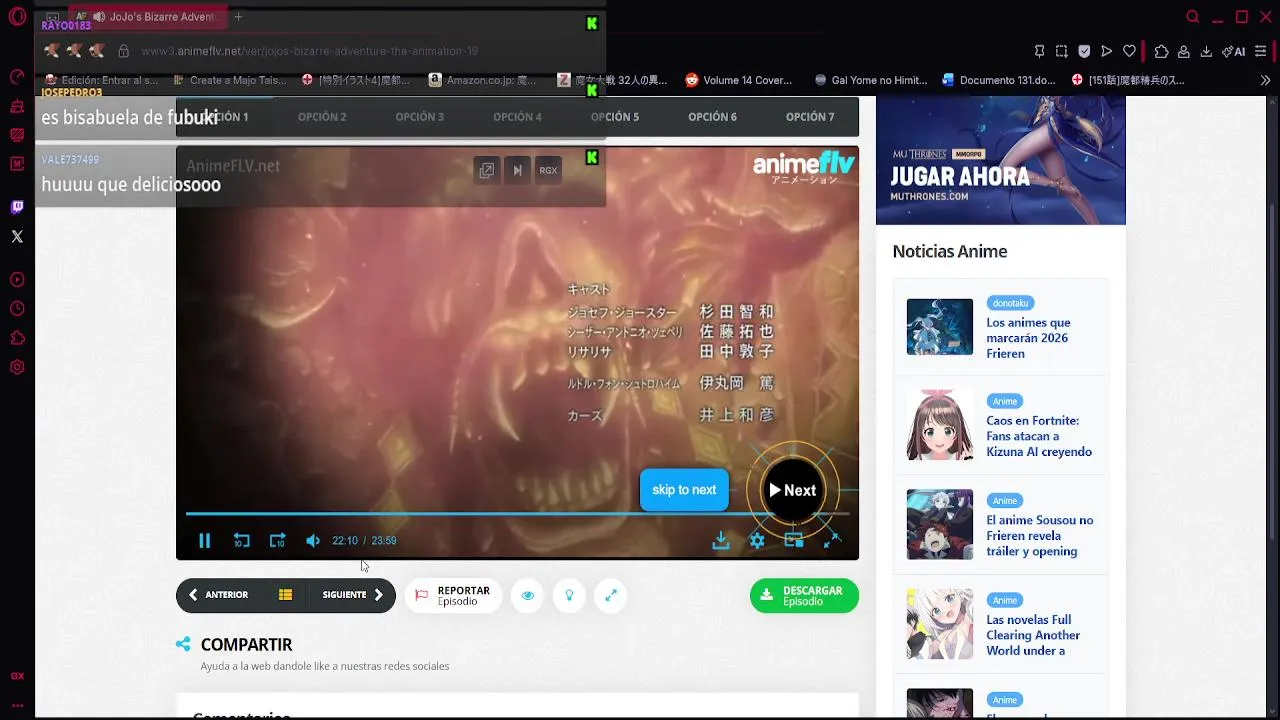Skip forward 10 seconds in the video
Screen dimensions: 1280x720
click(x=277, y=541)
